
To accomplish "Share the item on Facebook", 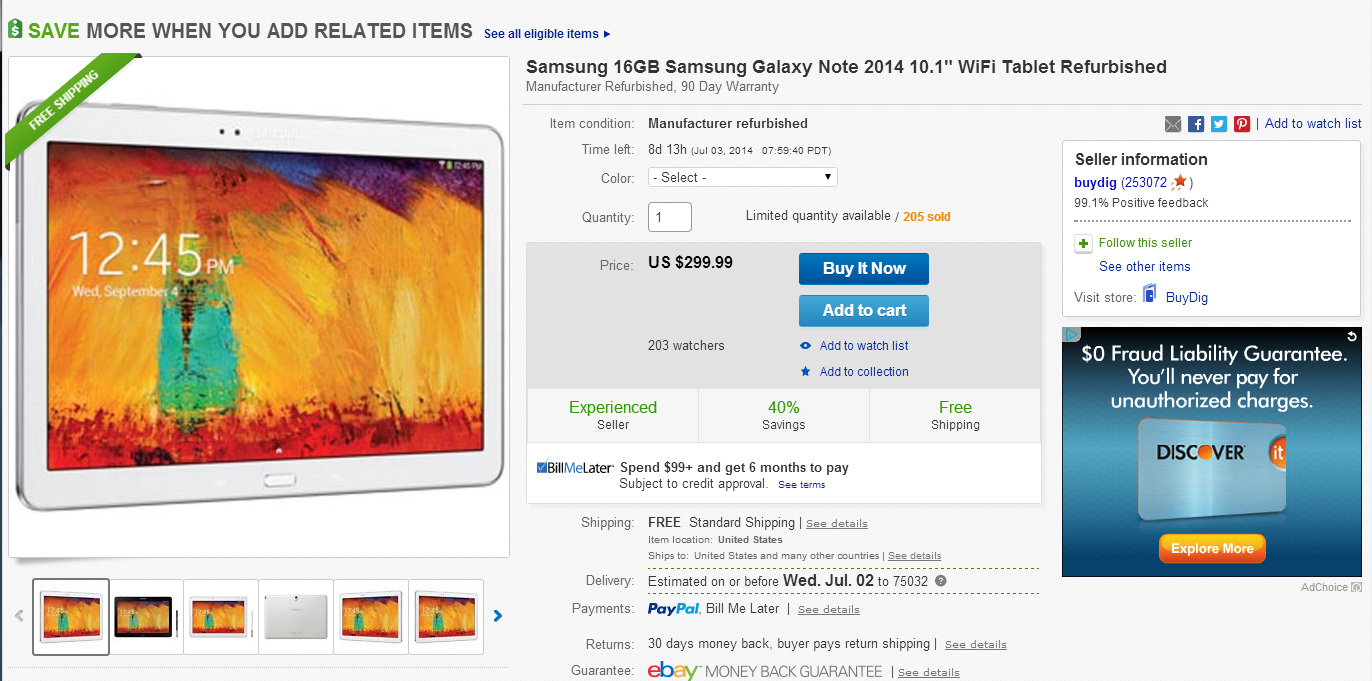I will click(1196, 124).
